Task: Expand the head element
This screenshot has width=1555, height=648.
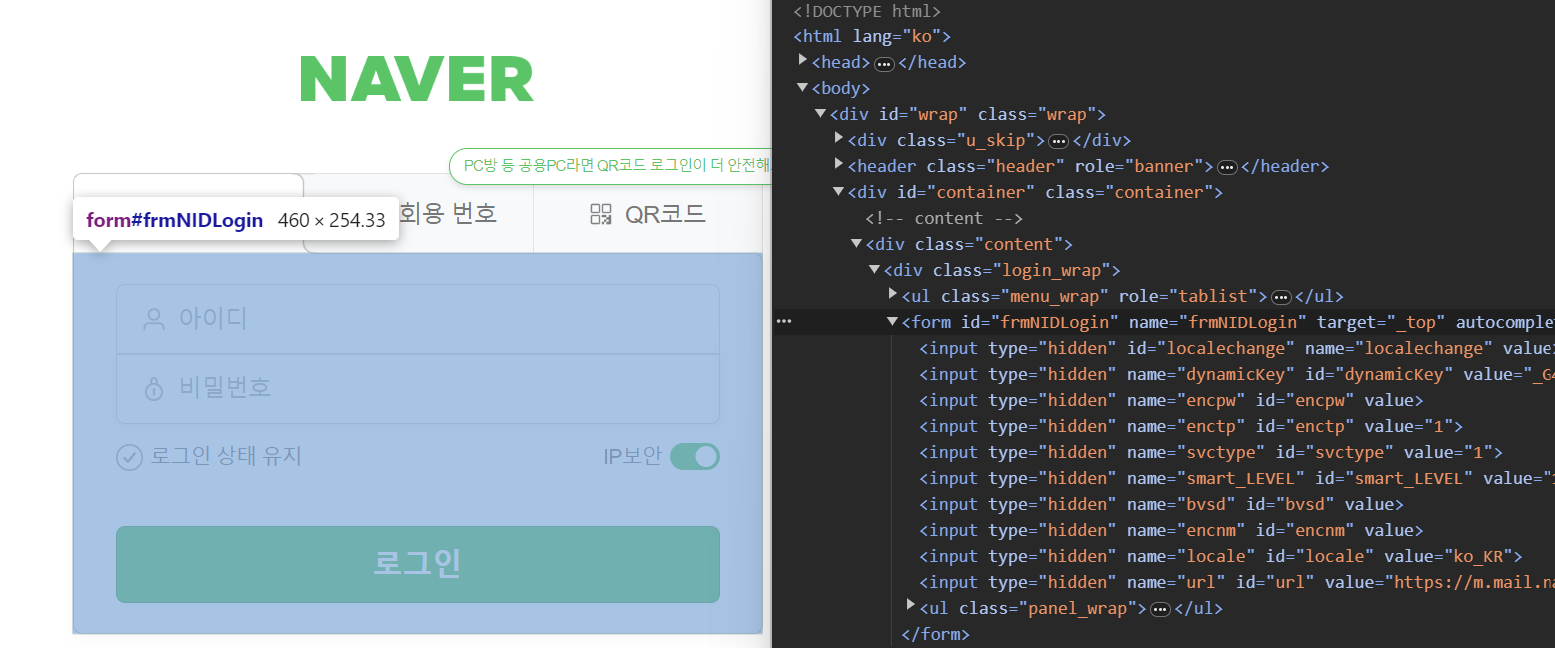Action: pyautogui.click(x=803, y=61)
